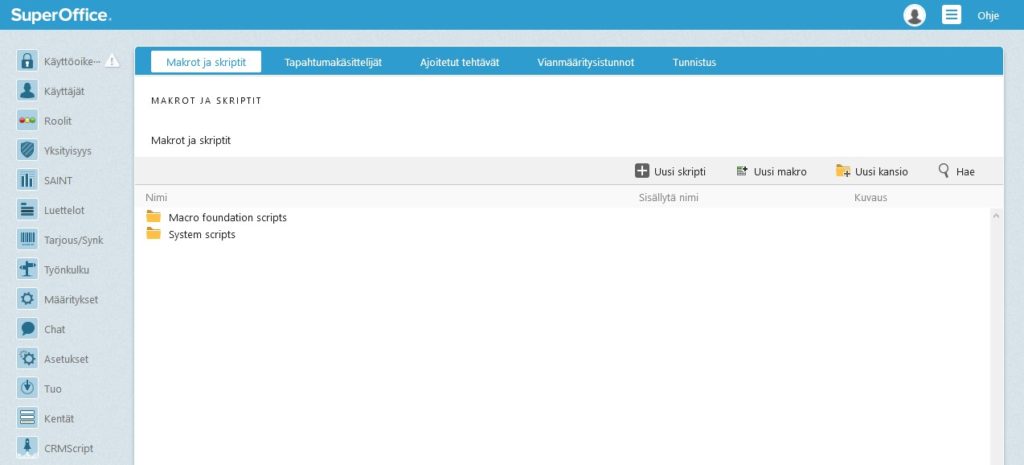Select the Roolit roles icon
1024x465 pixels.
click(28, 121)
